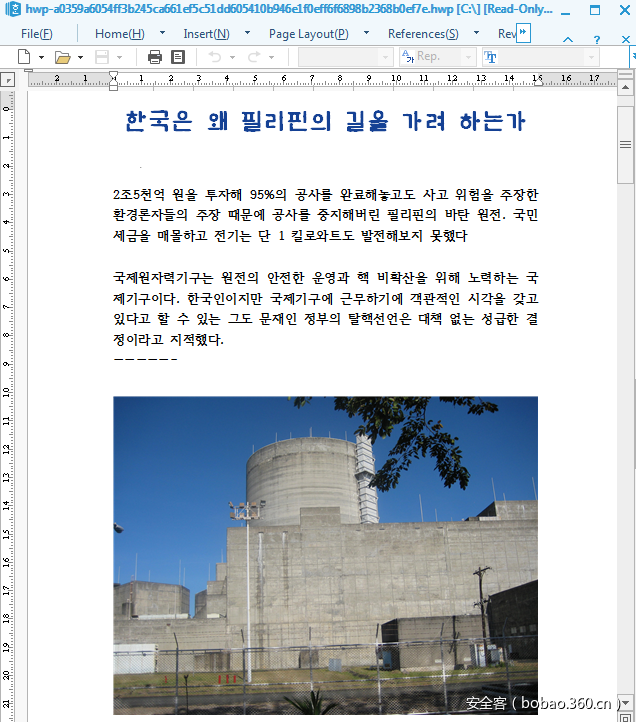Click the Print icon
Viewport: 636px width, 722px height.
point(155,57)
